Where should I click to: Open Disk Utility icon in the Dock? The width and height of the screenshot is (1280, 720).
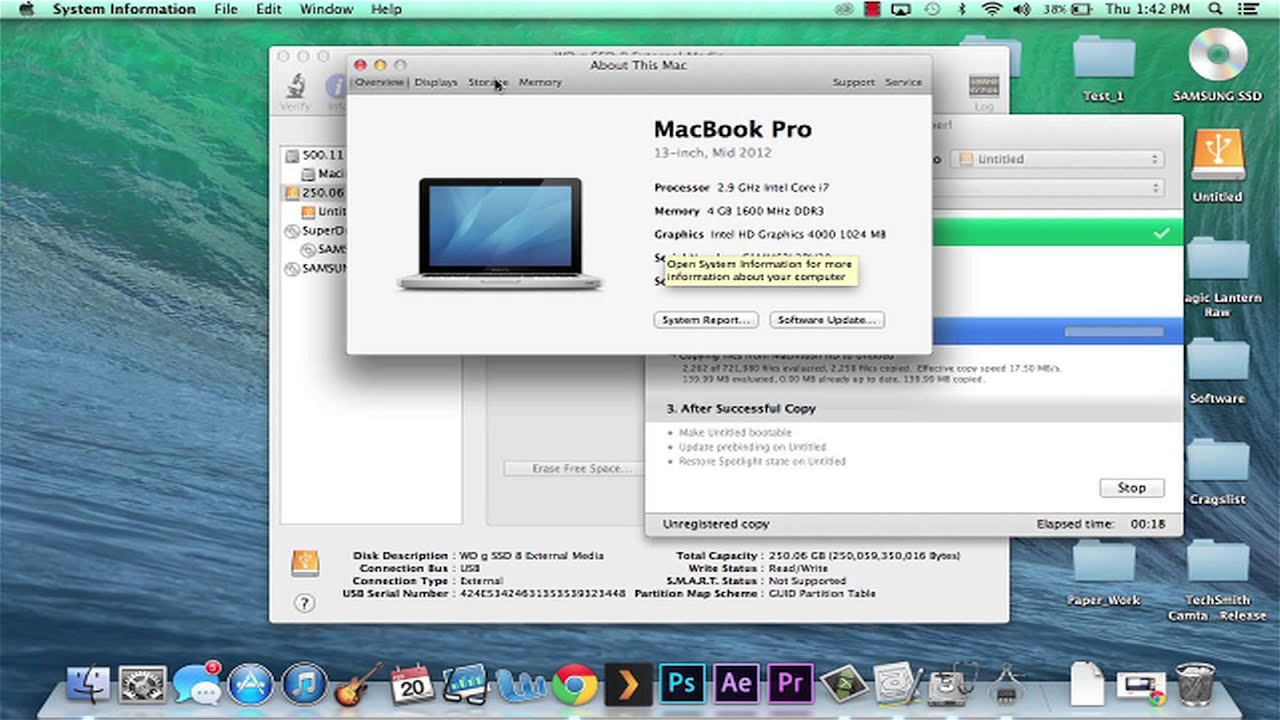click(x=950, y=685)
